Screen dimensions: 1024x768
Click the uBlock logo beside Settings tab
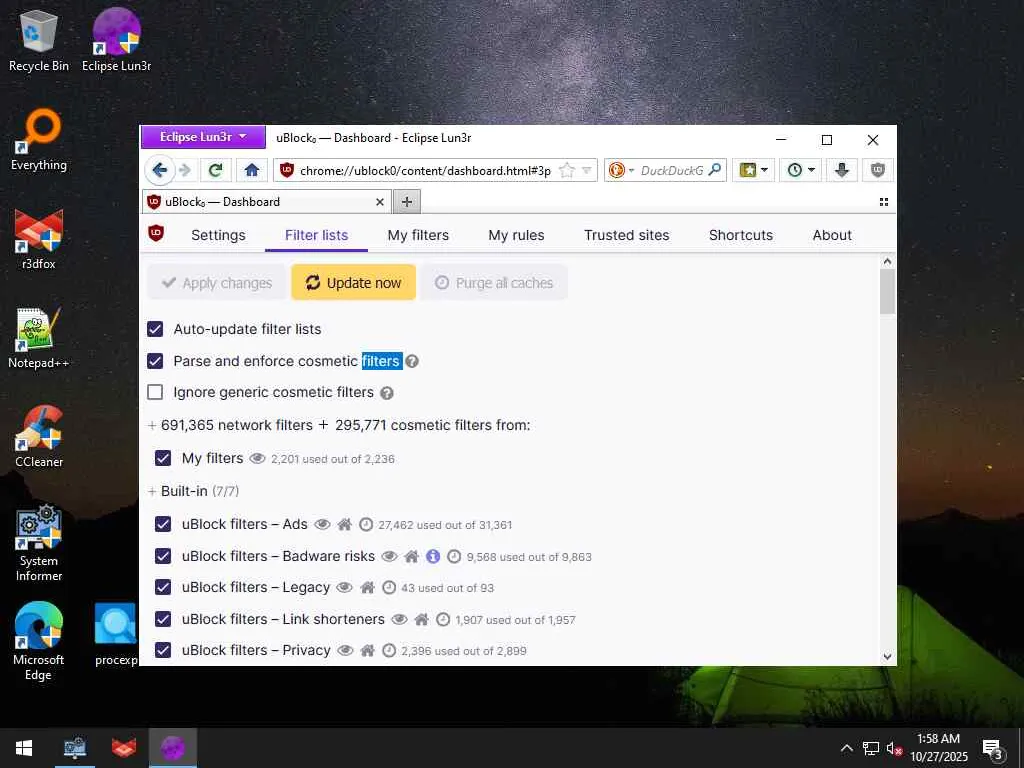pyautogui.click(x=156, y=233)
